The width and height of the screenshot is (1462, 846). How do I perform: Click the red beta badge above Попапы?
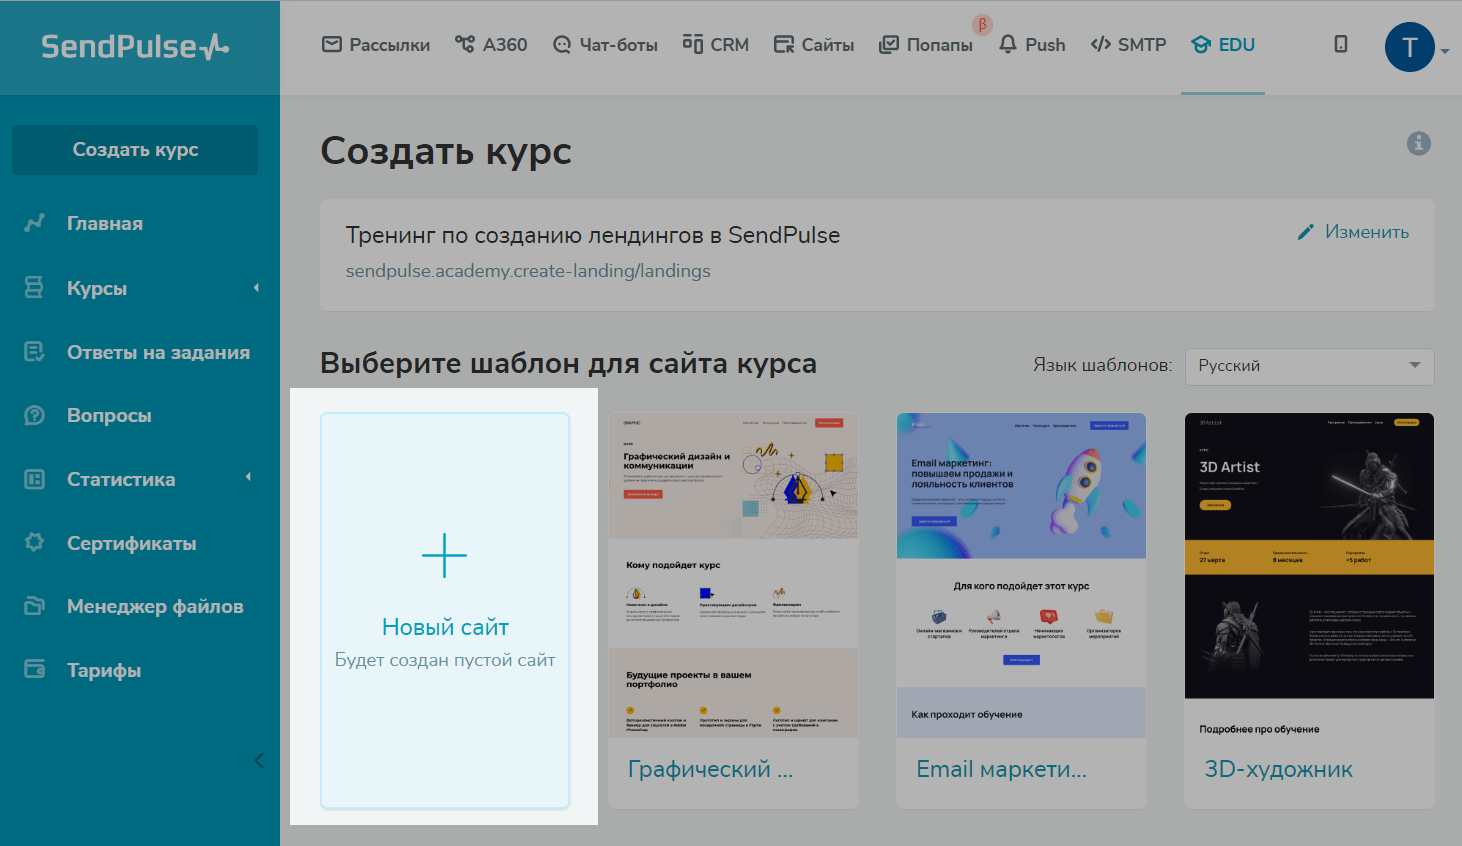coord(982,24)
